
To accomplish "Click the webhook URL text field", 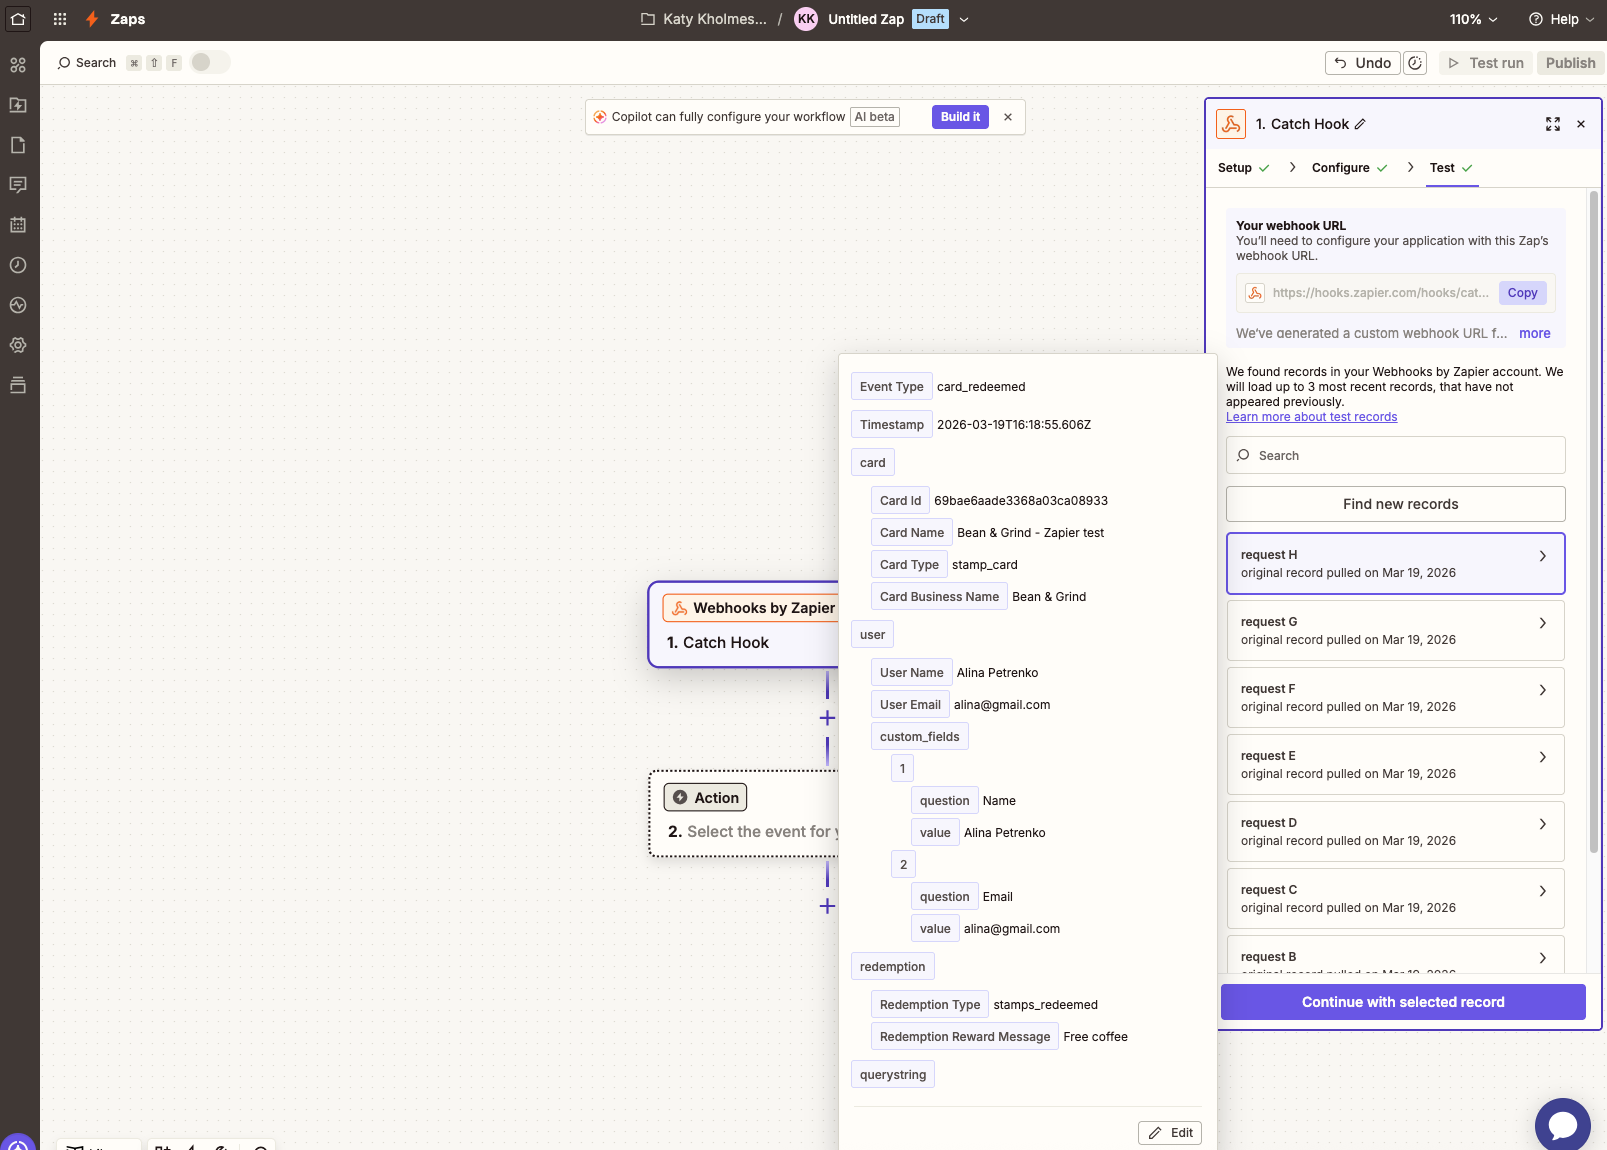I will [1380, 293].
